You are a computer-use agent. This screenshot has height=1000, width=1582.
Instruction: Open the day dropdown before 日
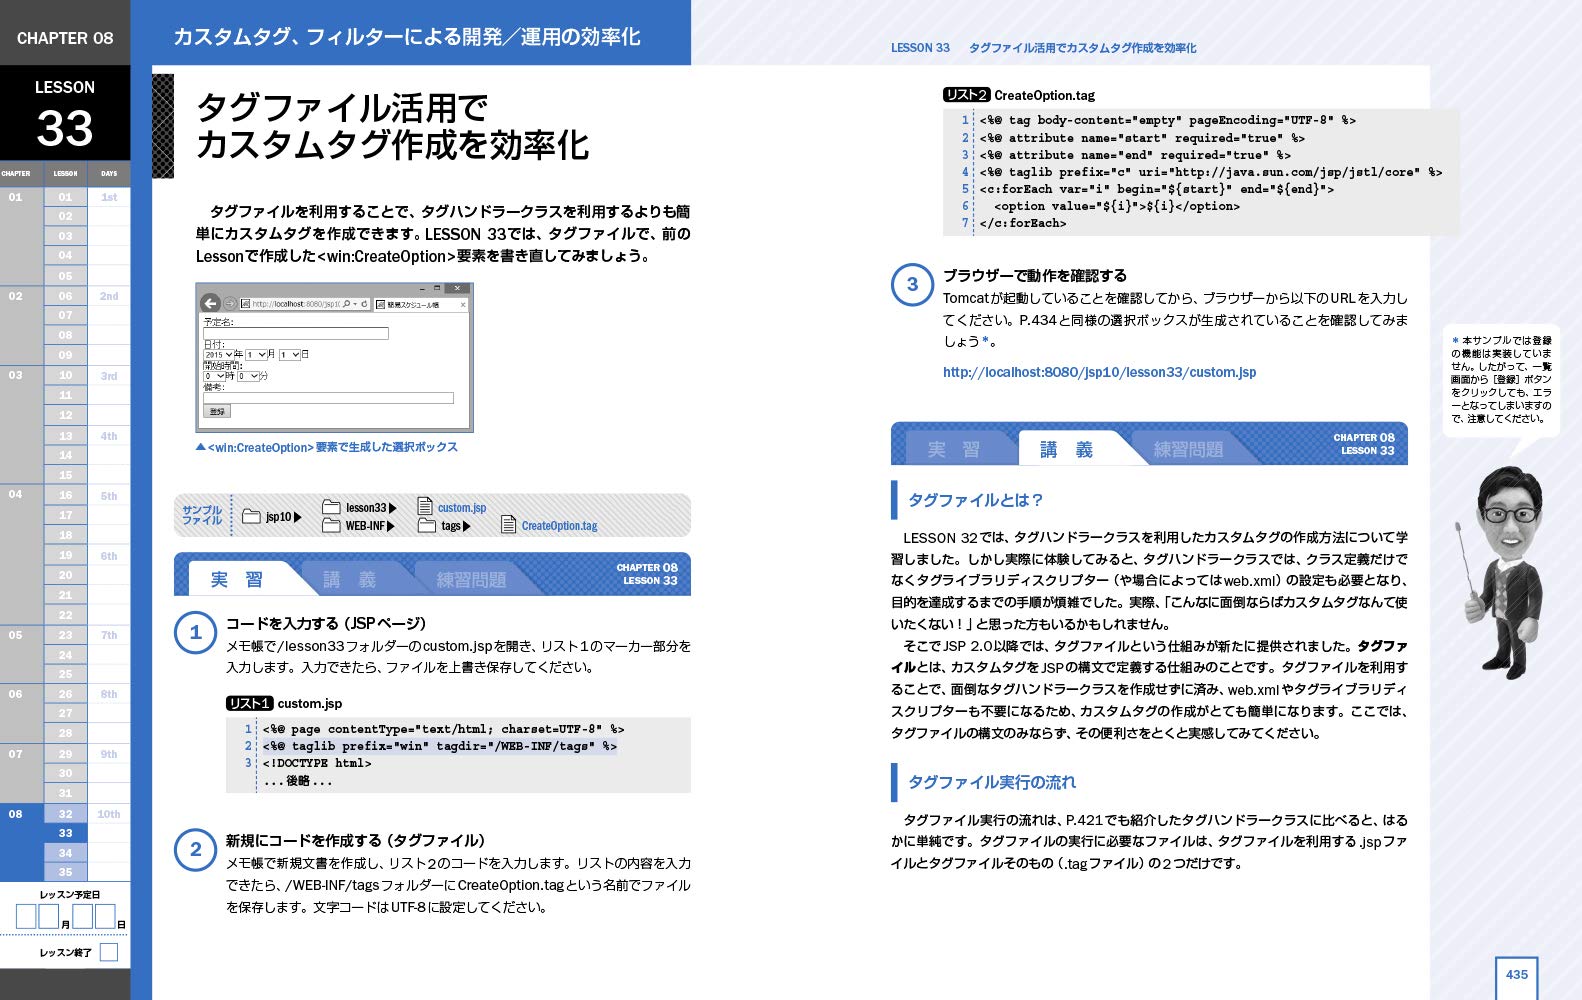tap(290, 354)
